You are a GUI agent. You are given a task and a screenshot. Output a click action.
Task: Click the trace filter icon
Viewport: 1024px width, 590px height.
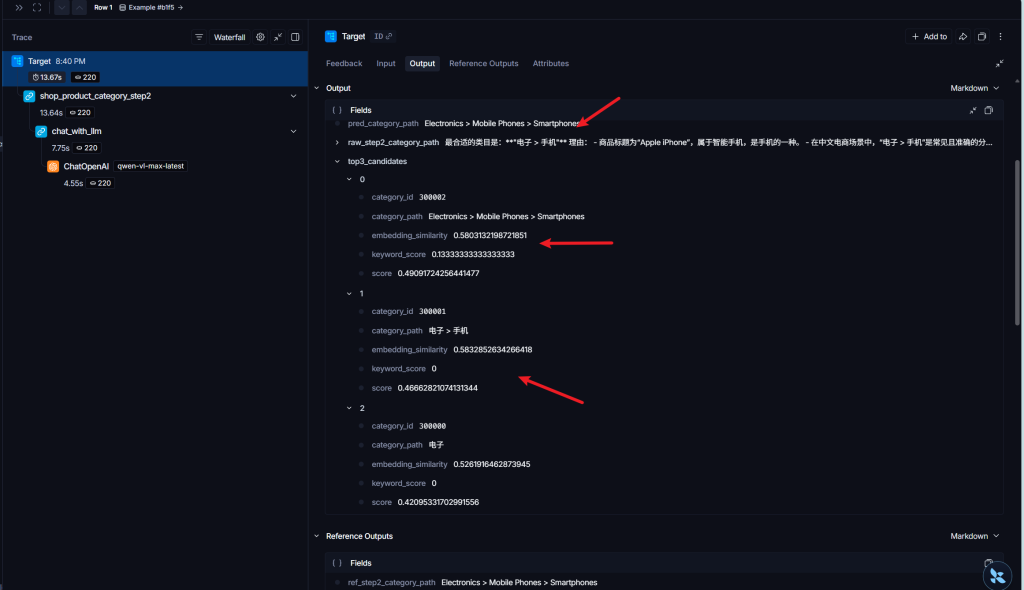point(199,37)
